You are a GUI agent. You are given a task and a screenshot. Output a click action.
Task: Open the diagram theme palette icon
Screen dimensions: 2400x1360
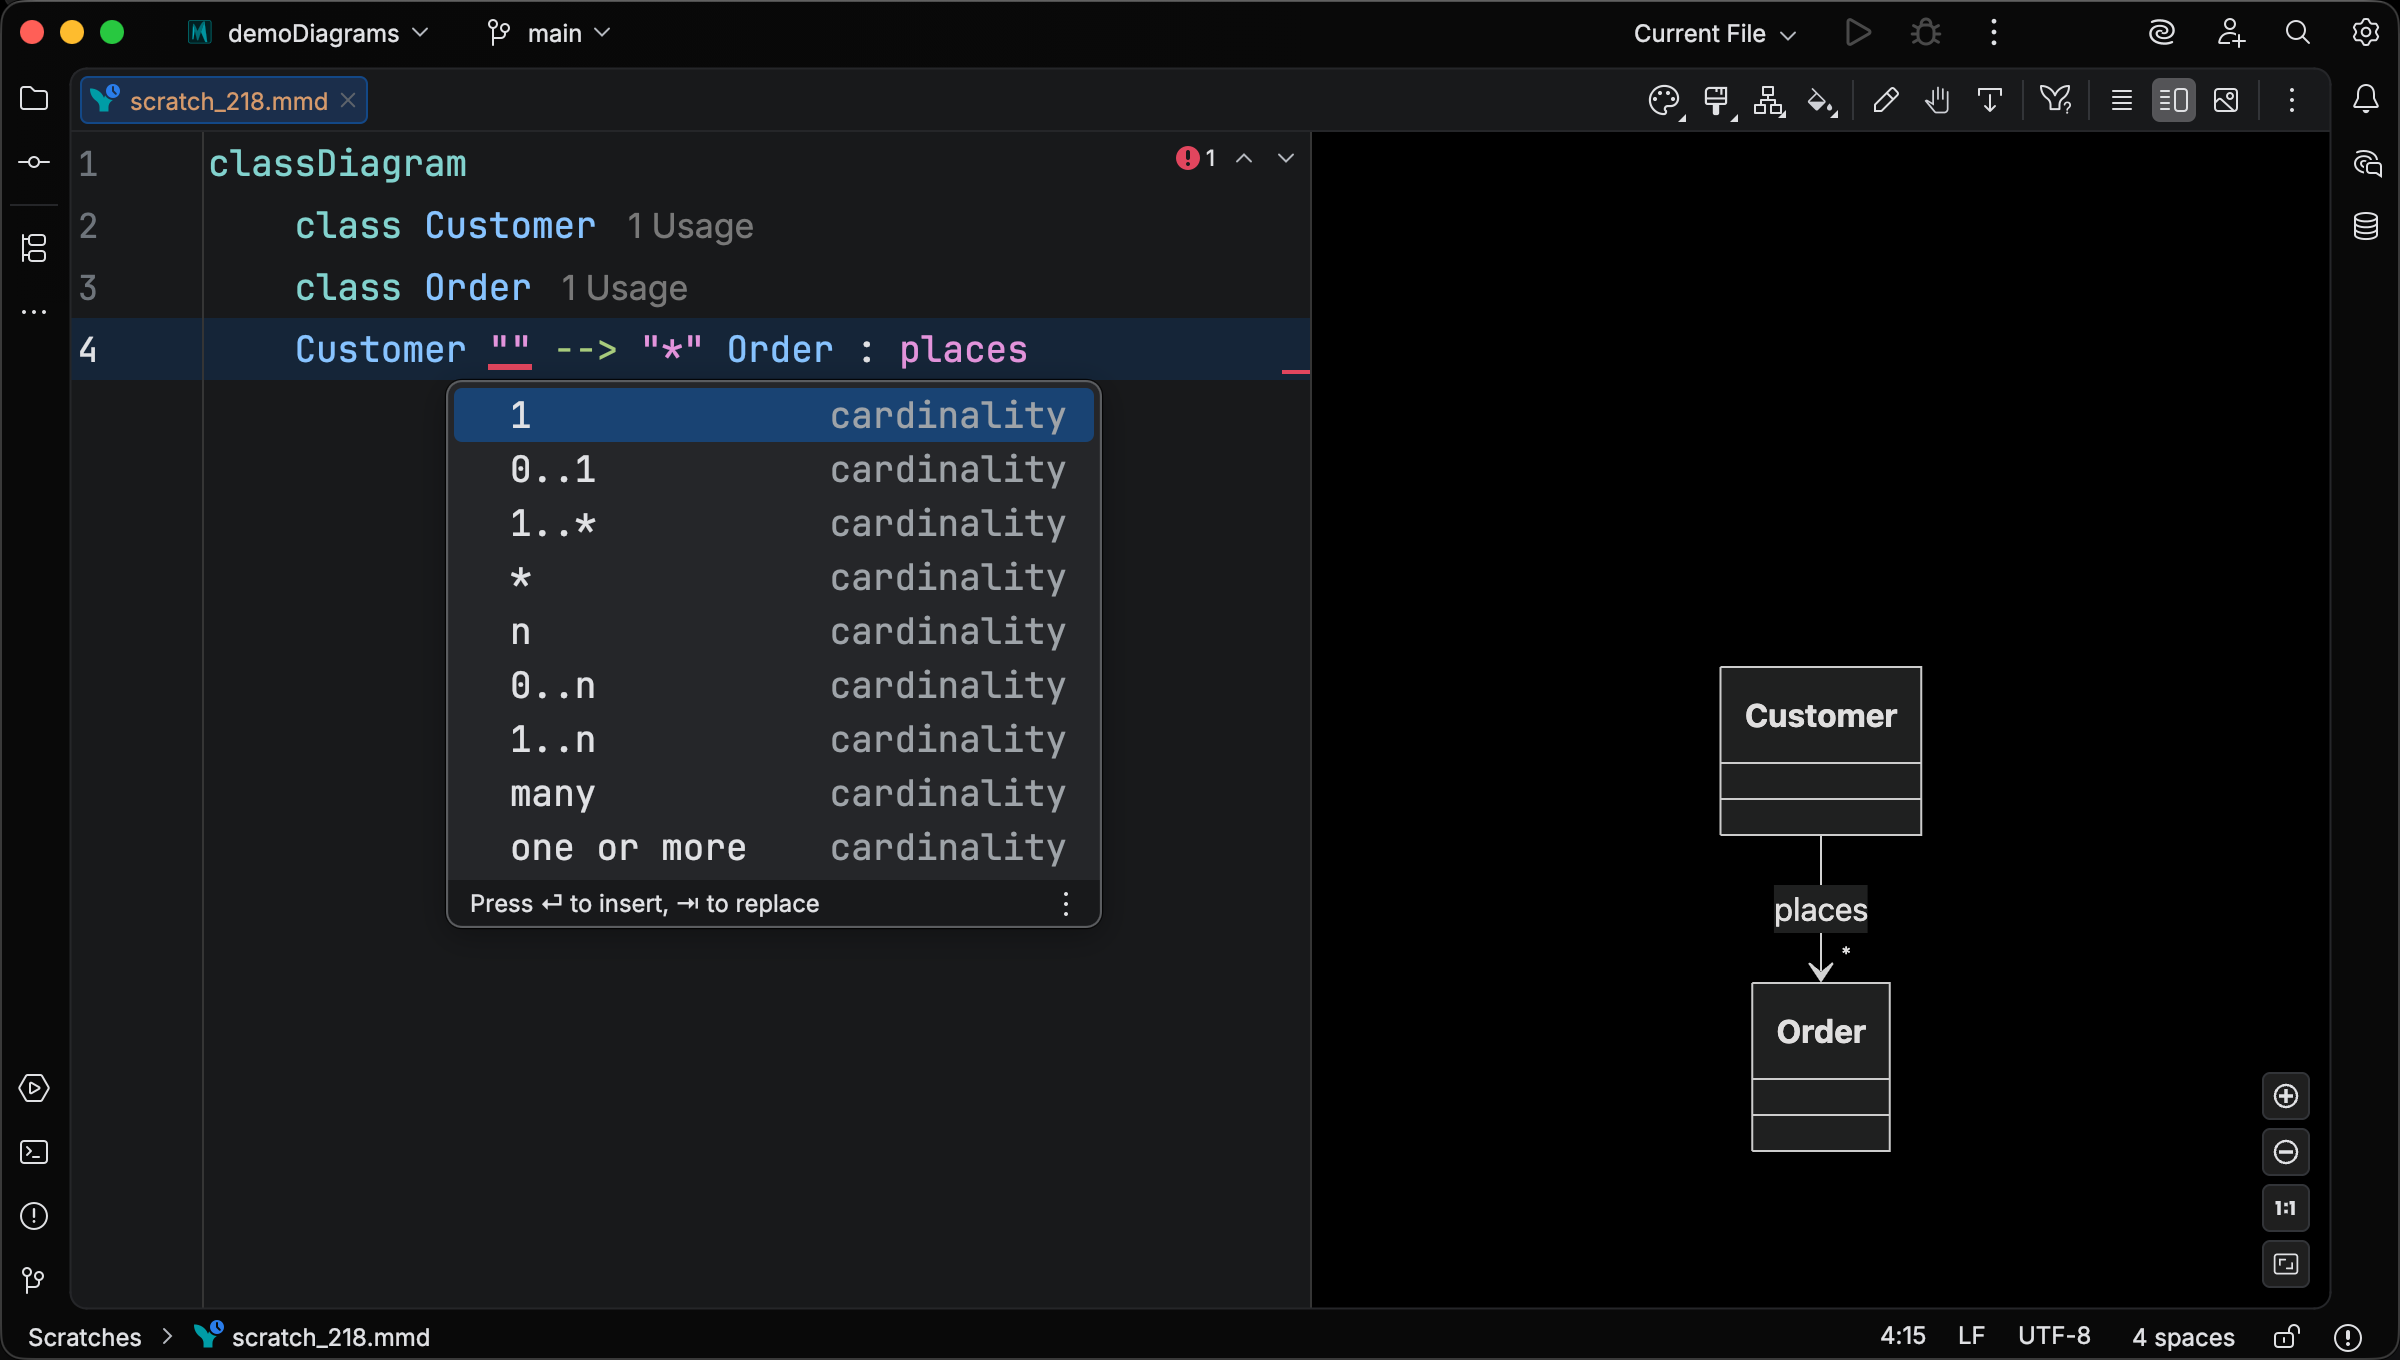(x=1665, y=101)
